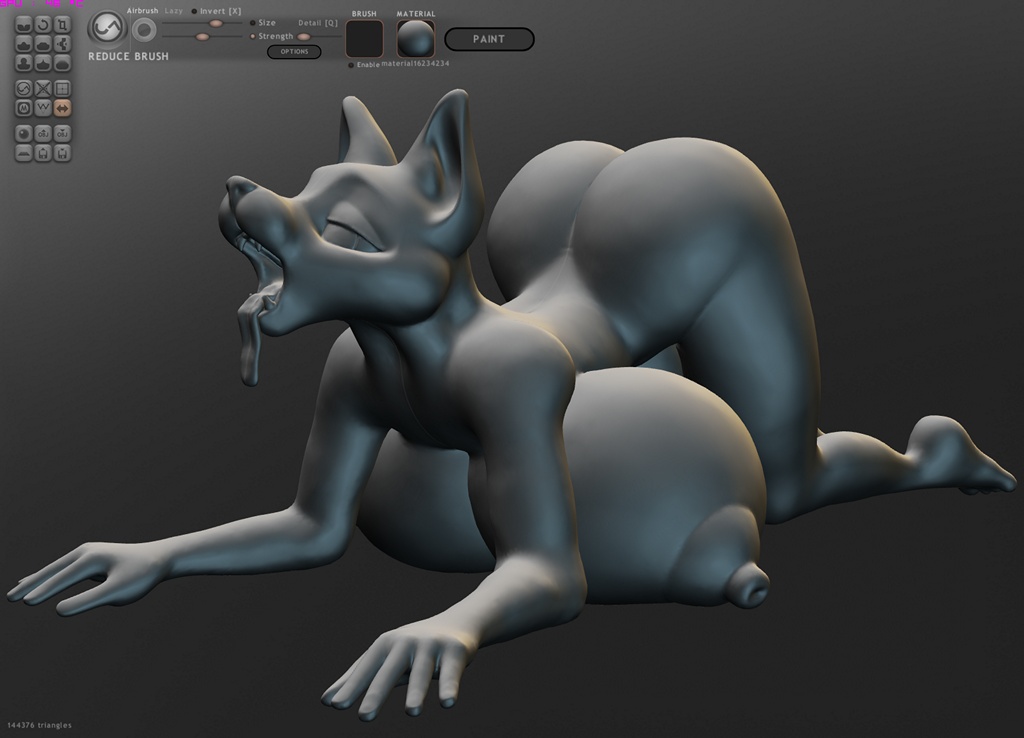Click the Import OBJ icon
The height and width of the screenshot is (738, 1024).
click(43, 133)
